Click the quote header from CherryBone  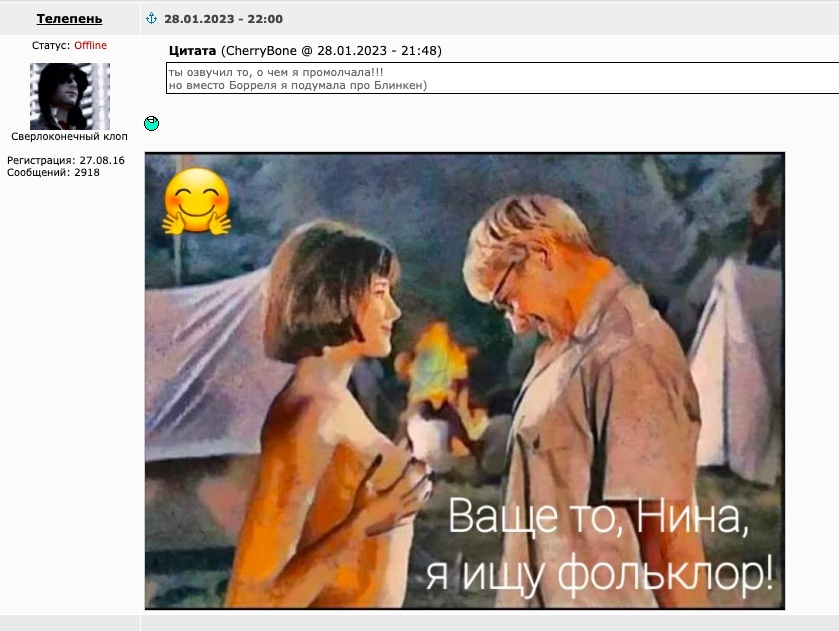tap(305, 51)
